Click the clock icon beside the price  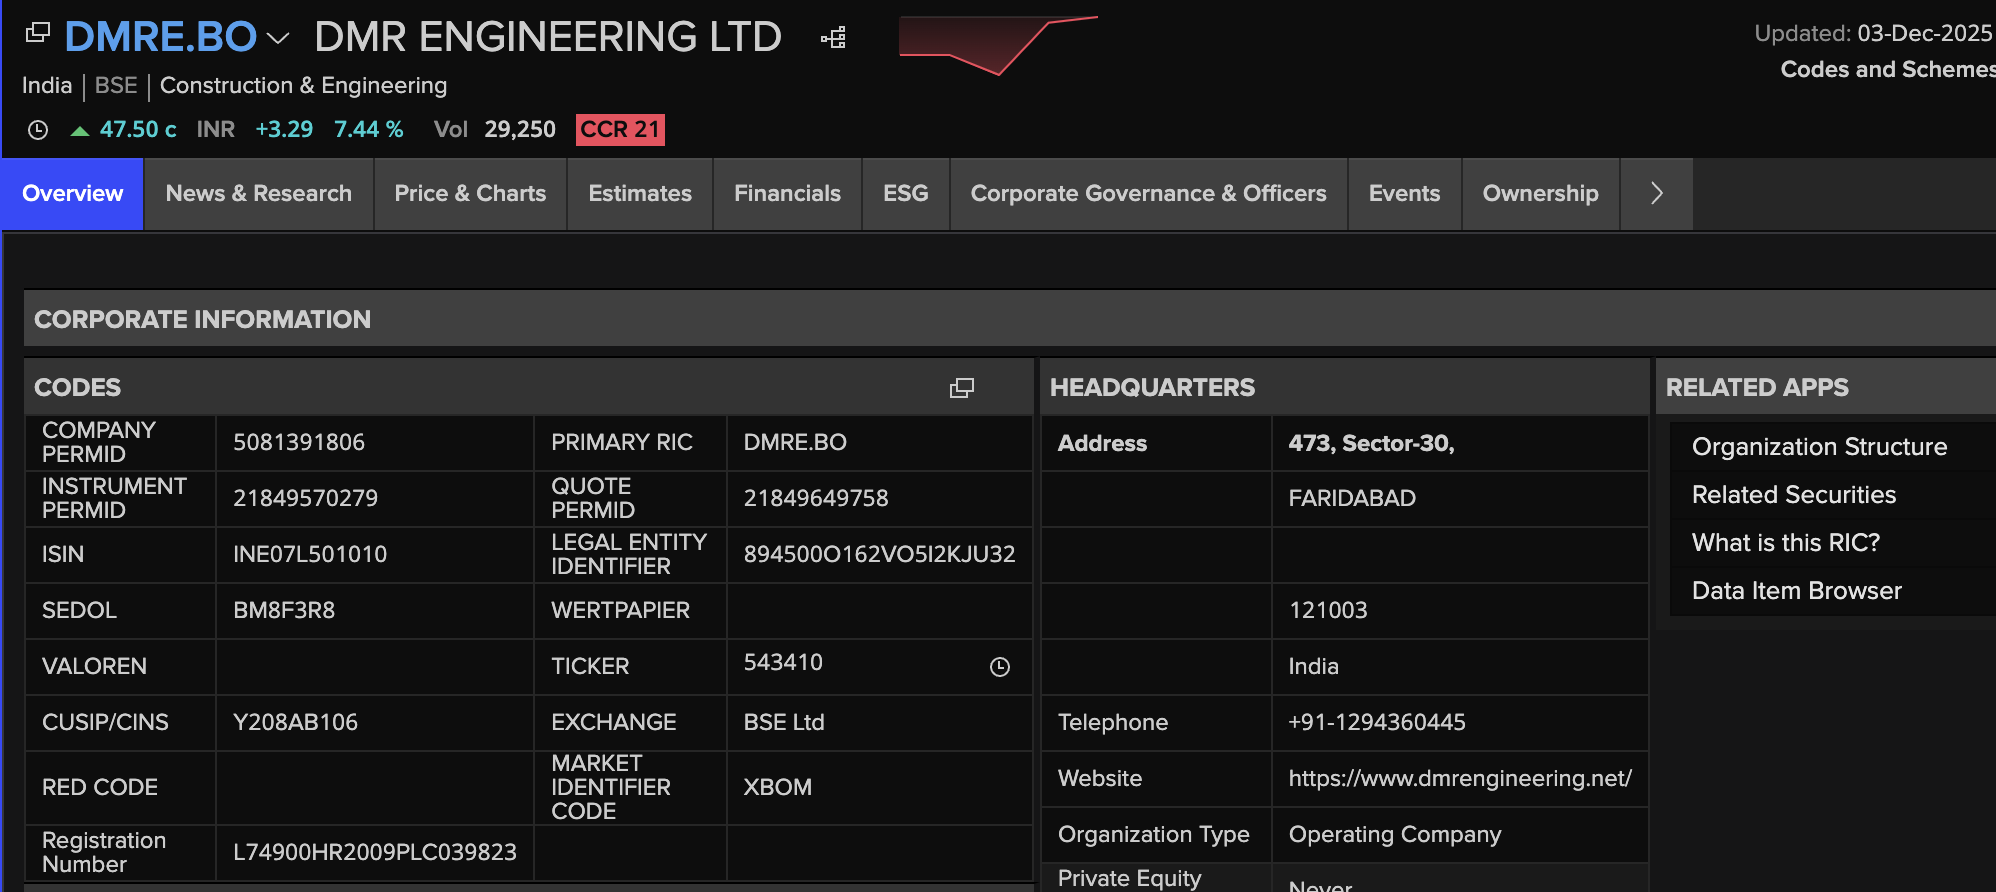[x=38, y=130]
